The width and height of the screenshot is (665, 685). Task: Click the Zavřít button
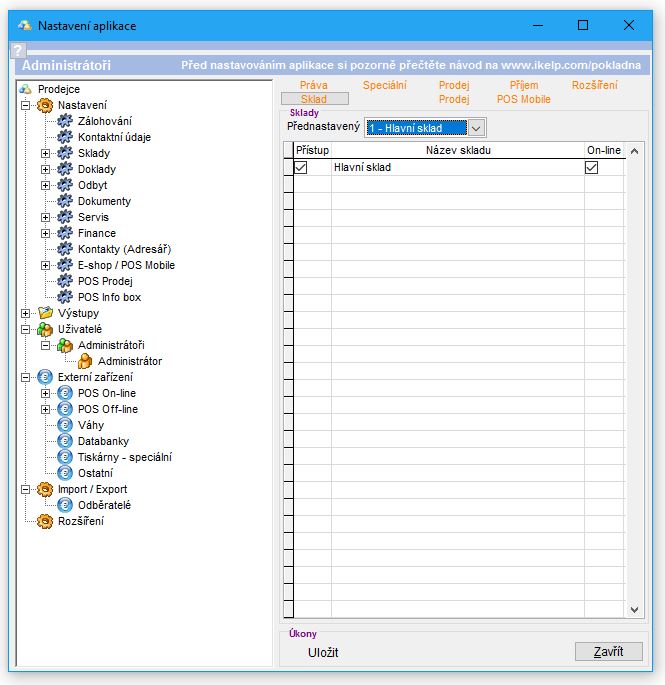[608, 651]
